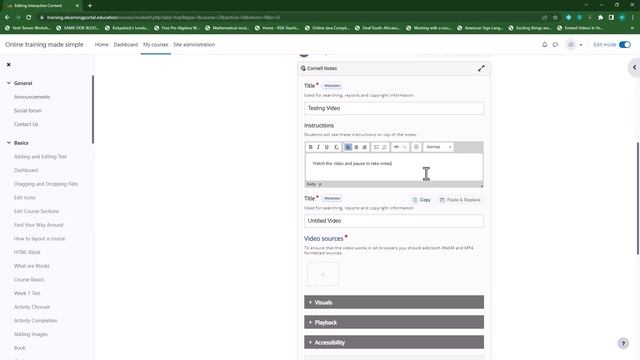Open My courses in top navigation

[156, 44]
